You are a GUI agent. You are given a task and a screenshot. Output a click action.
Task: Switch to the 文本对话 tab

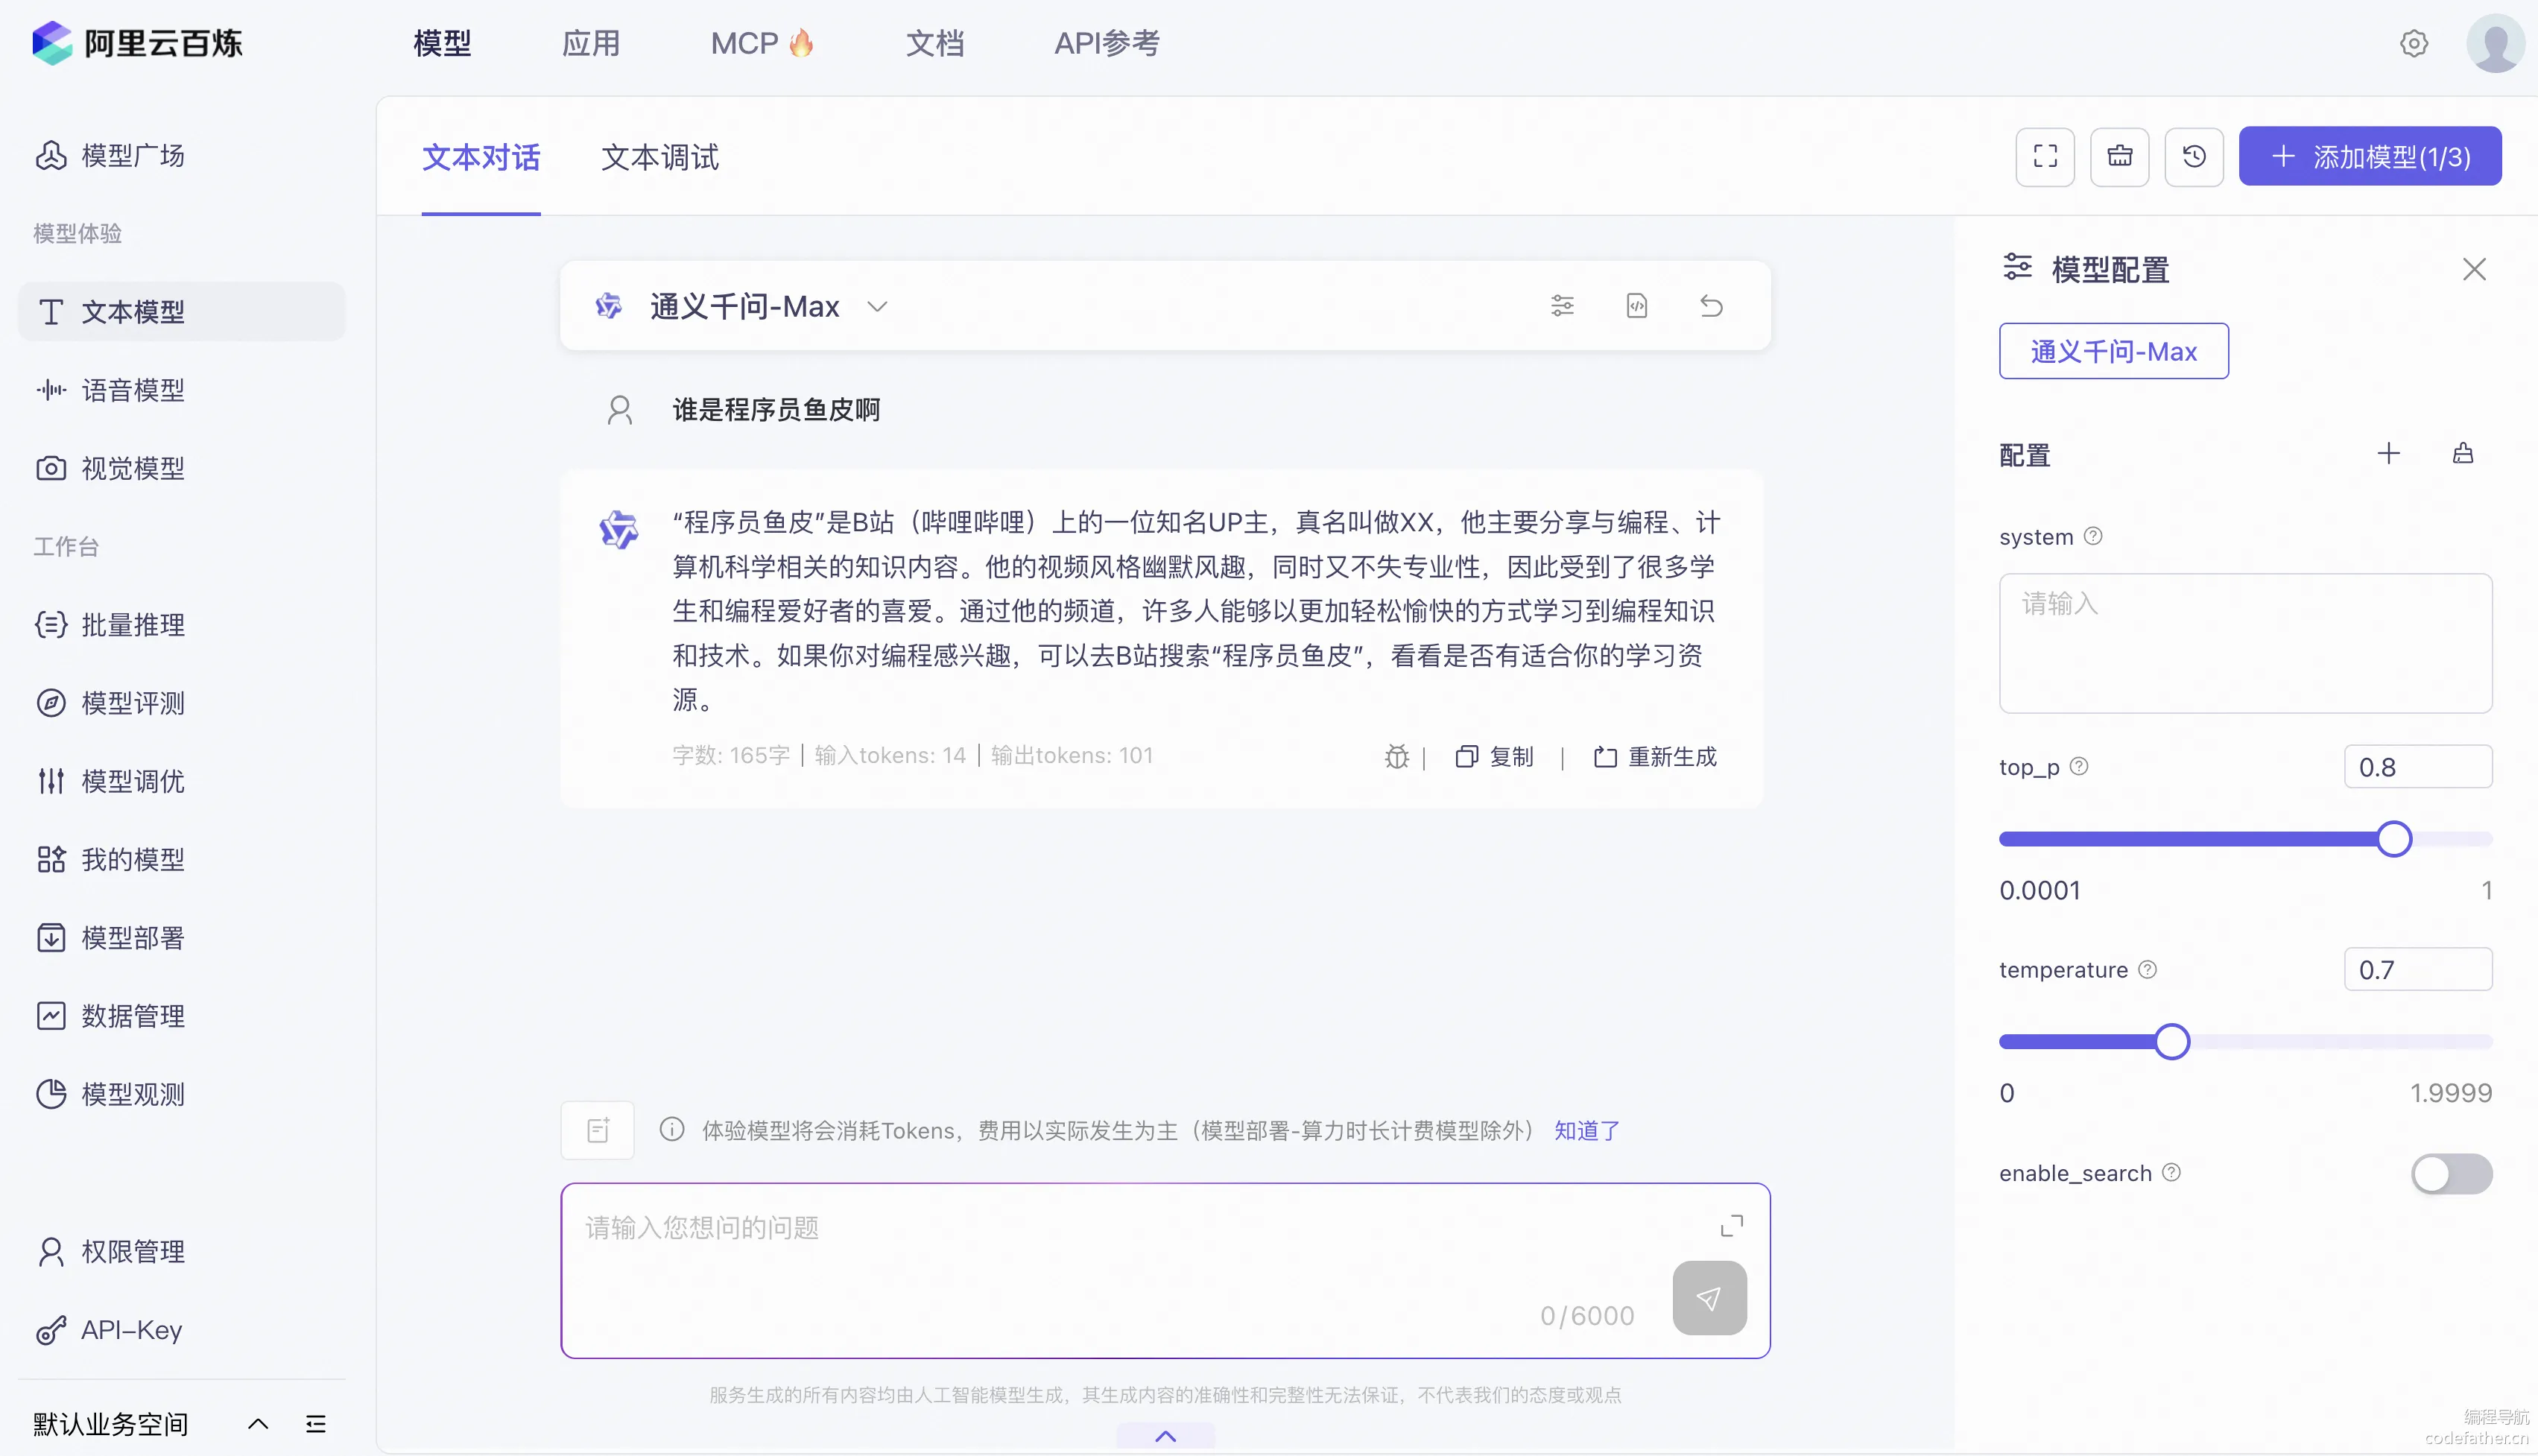(481, 157)
